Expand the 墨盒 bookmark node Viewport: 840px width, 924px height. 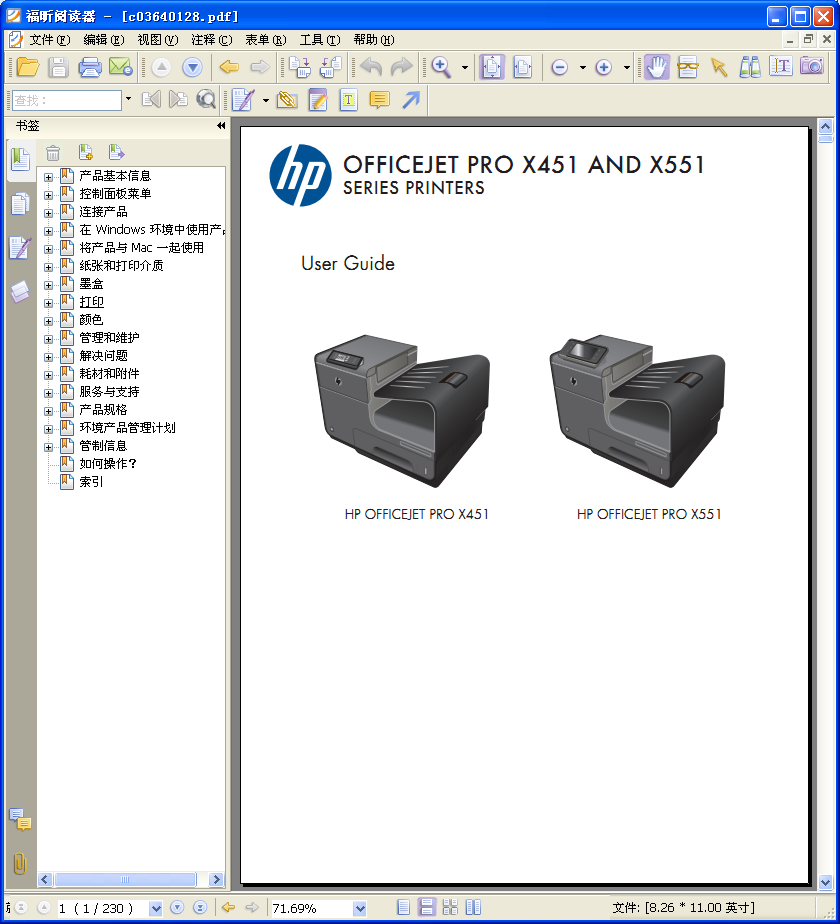48,285
